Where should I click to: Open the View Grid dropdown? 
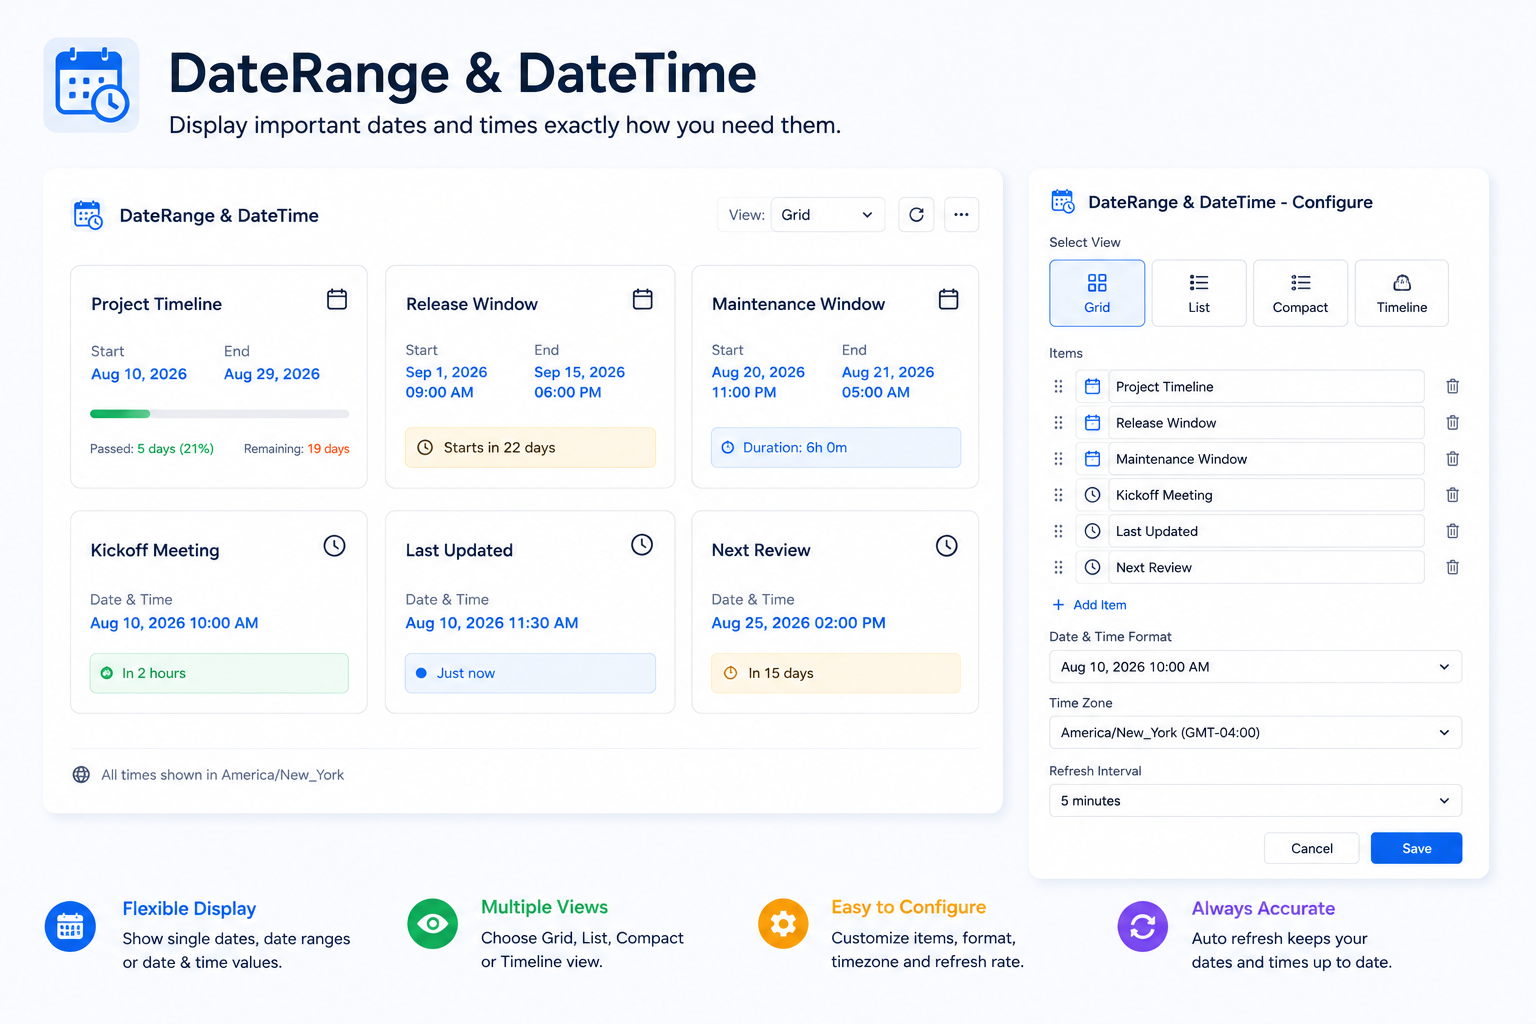coord(827,215)
